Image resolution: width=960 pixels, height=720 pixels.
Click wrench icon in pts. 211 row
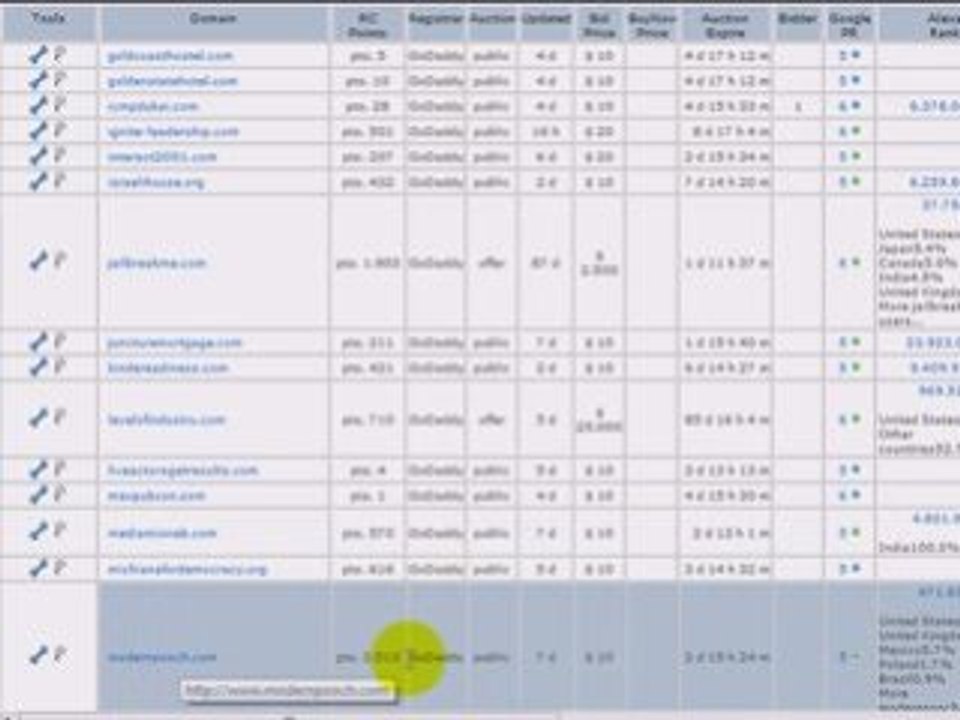point(37,342)
